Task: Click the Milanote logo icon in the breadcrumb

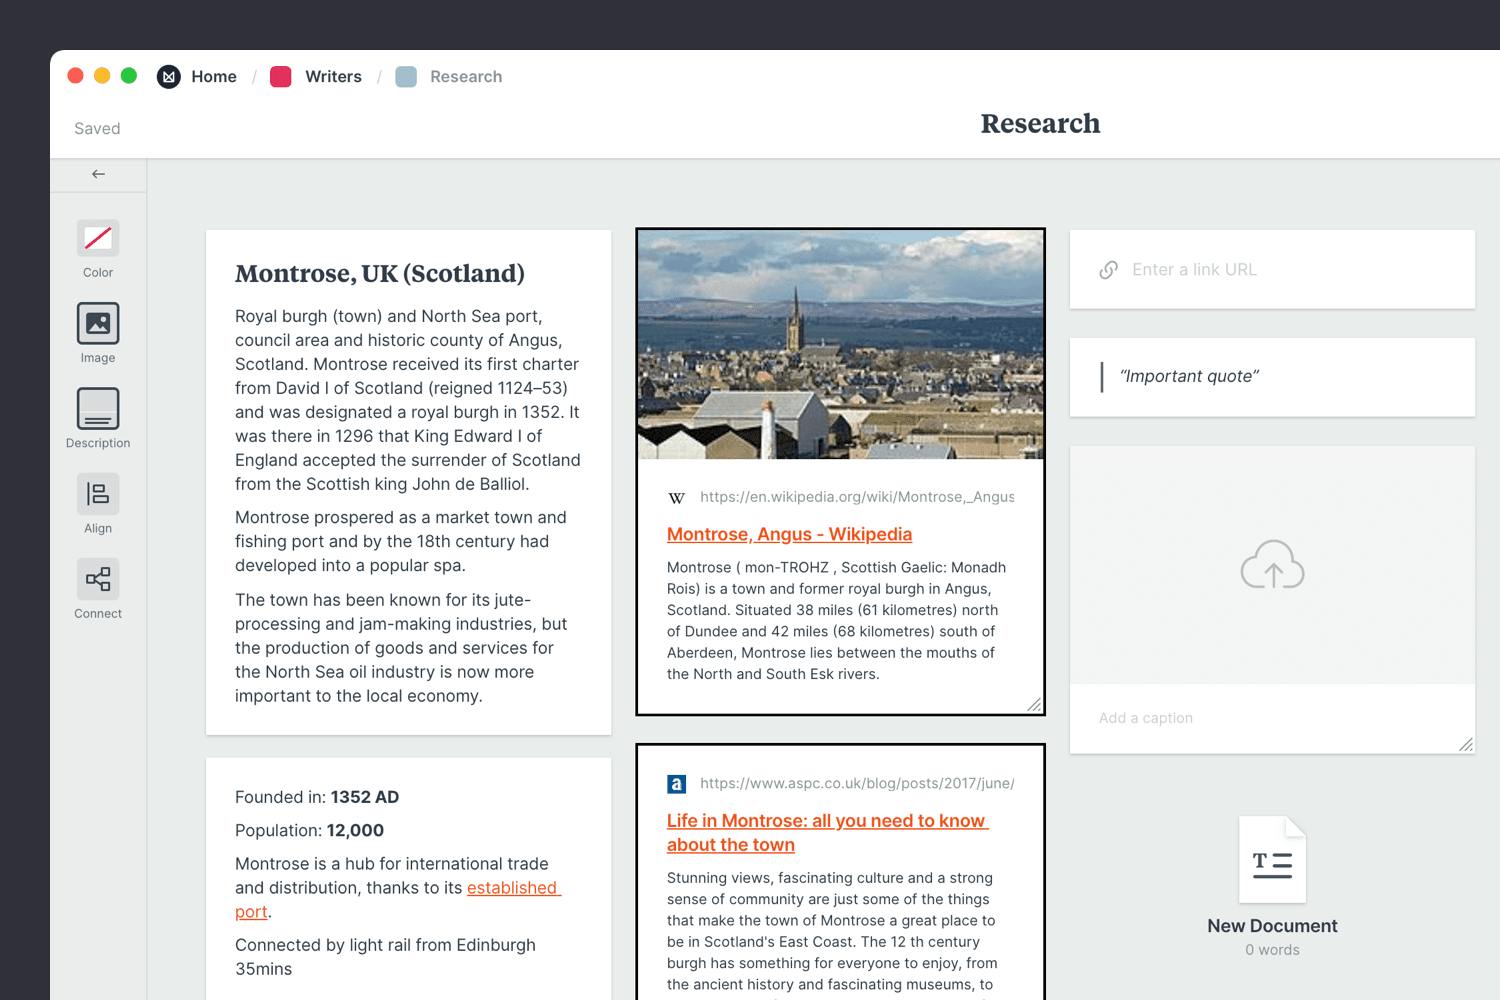Action: 168,76
